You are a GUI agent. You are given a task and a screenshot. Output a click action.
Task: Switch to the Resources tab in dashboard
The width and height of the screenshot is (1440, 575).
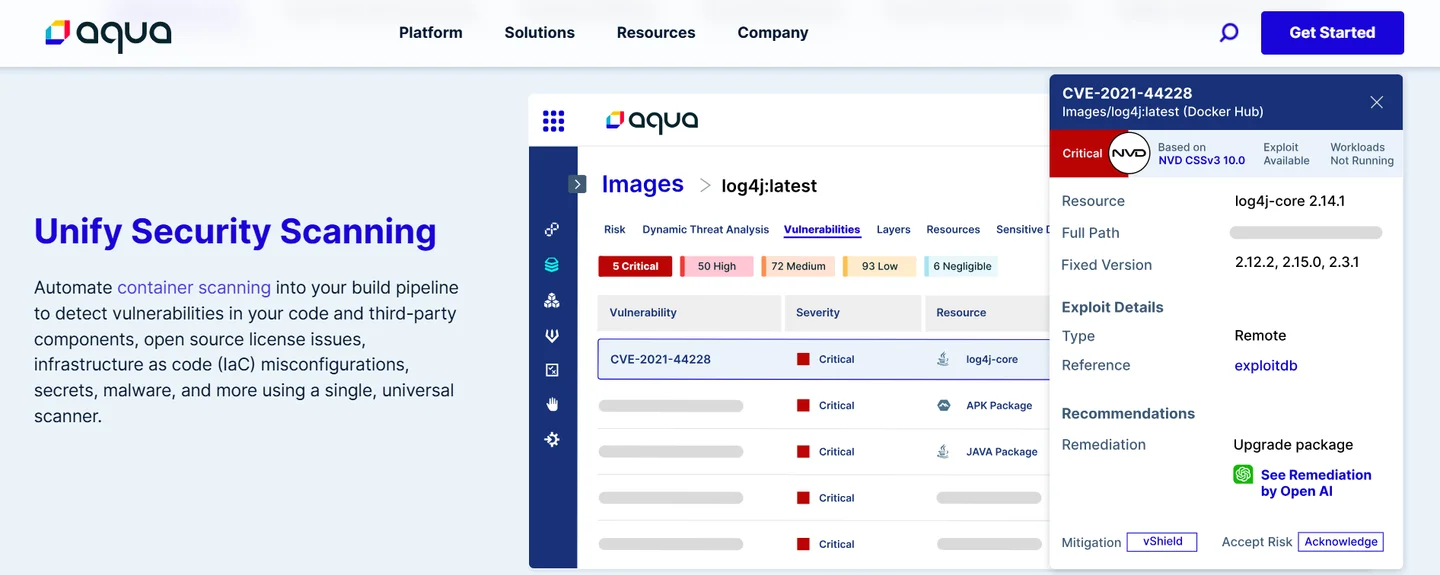953,229
